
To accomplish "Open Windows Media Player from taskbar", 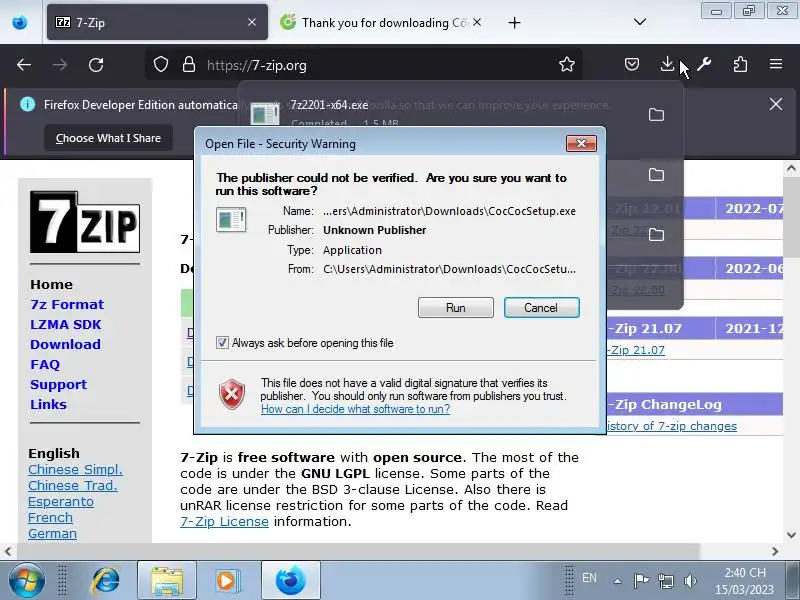I will click(228, 580).
